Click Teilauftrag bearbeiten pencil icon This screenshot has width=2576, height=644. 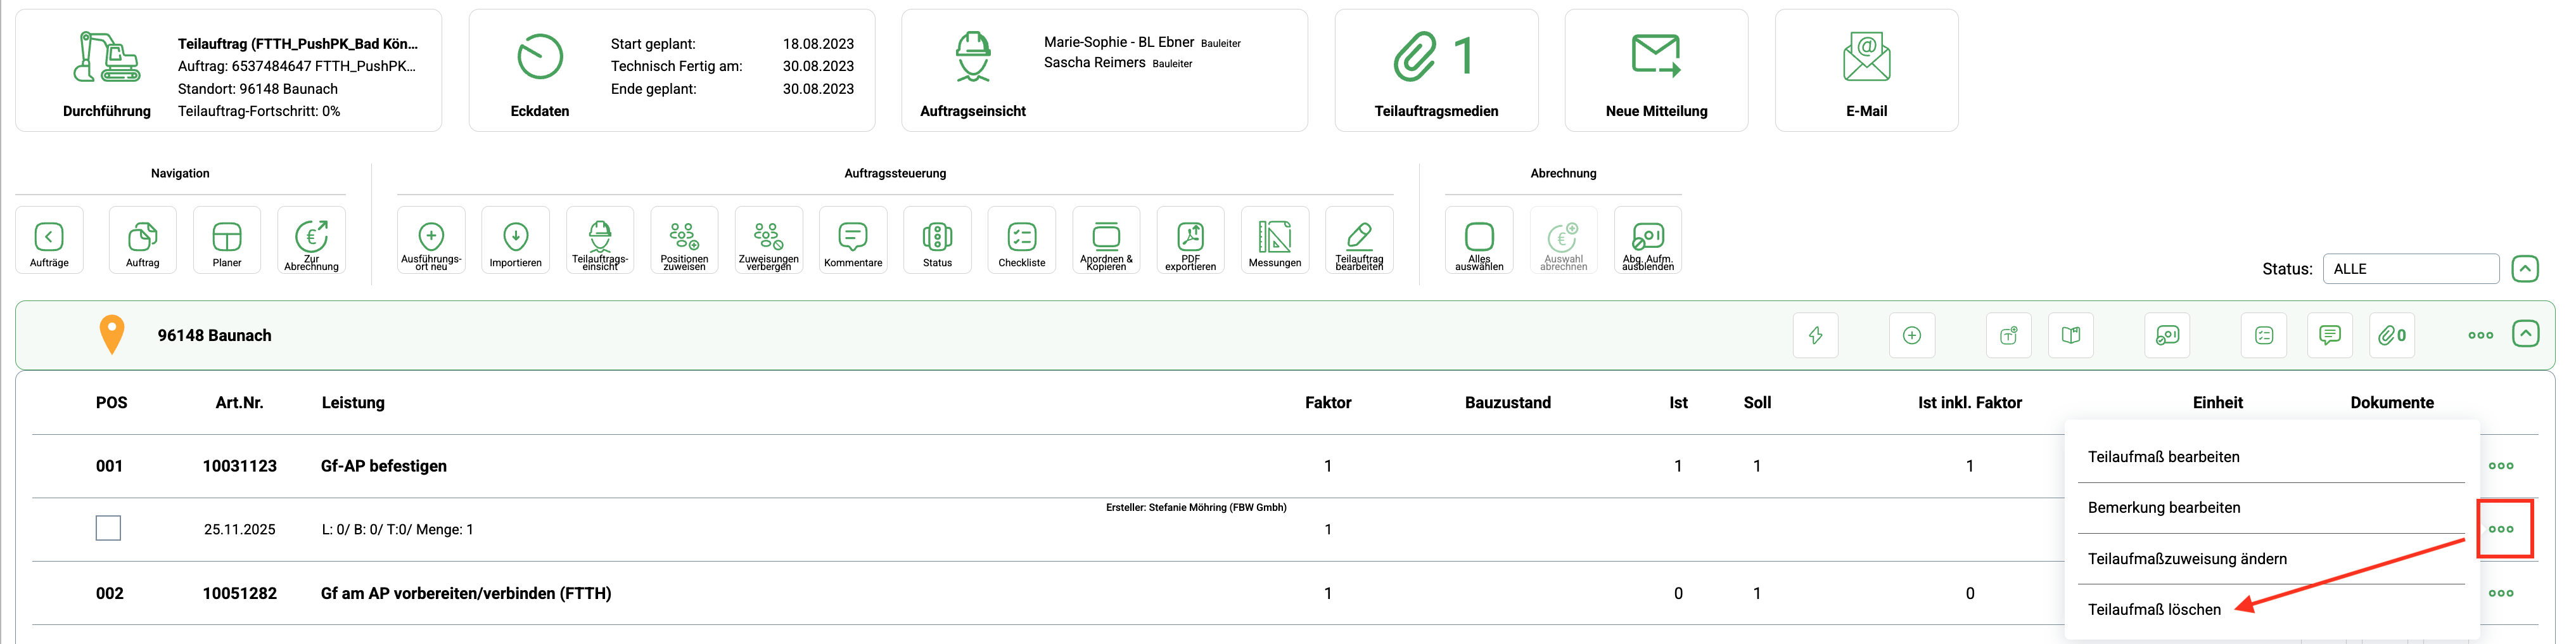click(1359, 239)
